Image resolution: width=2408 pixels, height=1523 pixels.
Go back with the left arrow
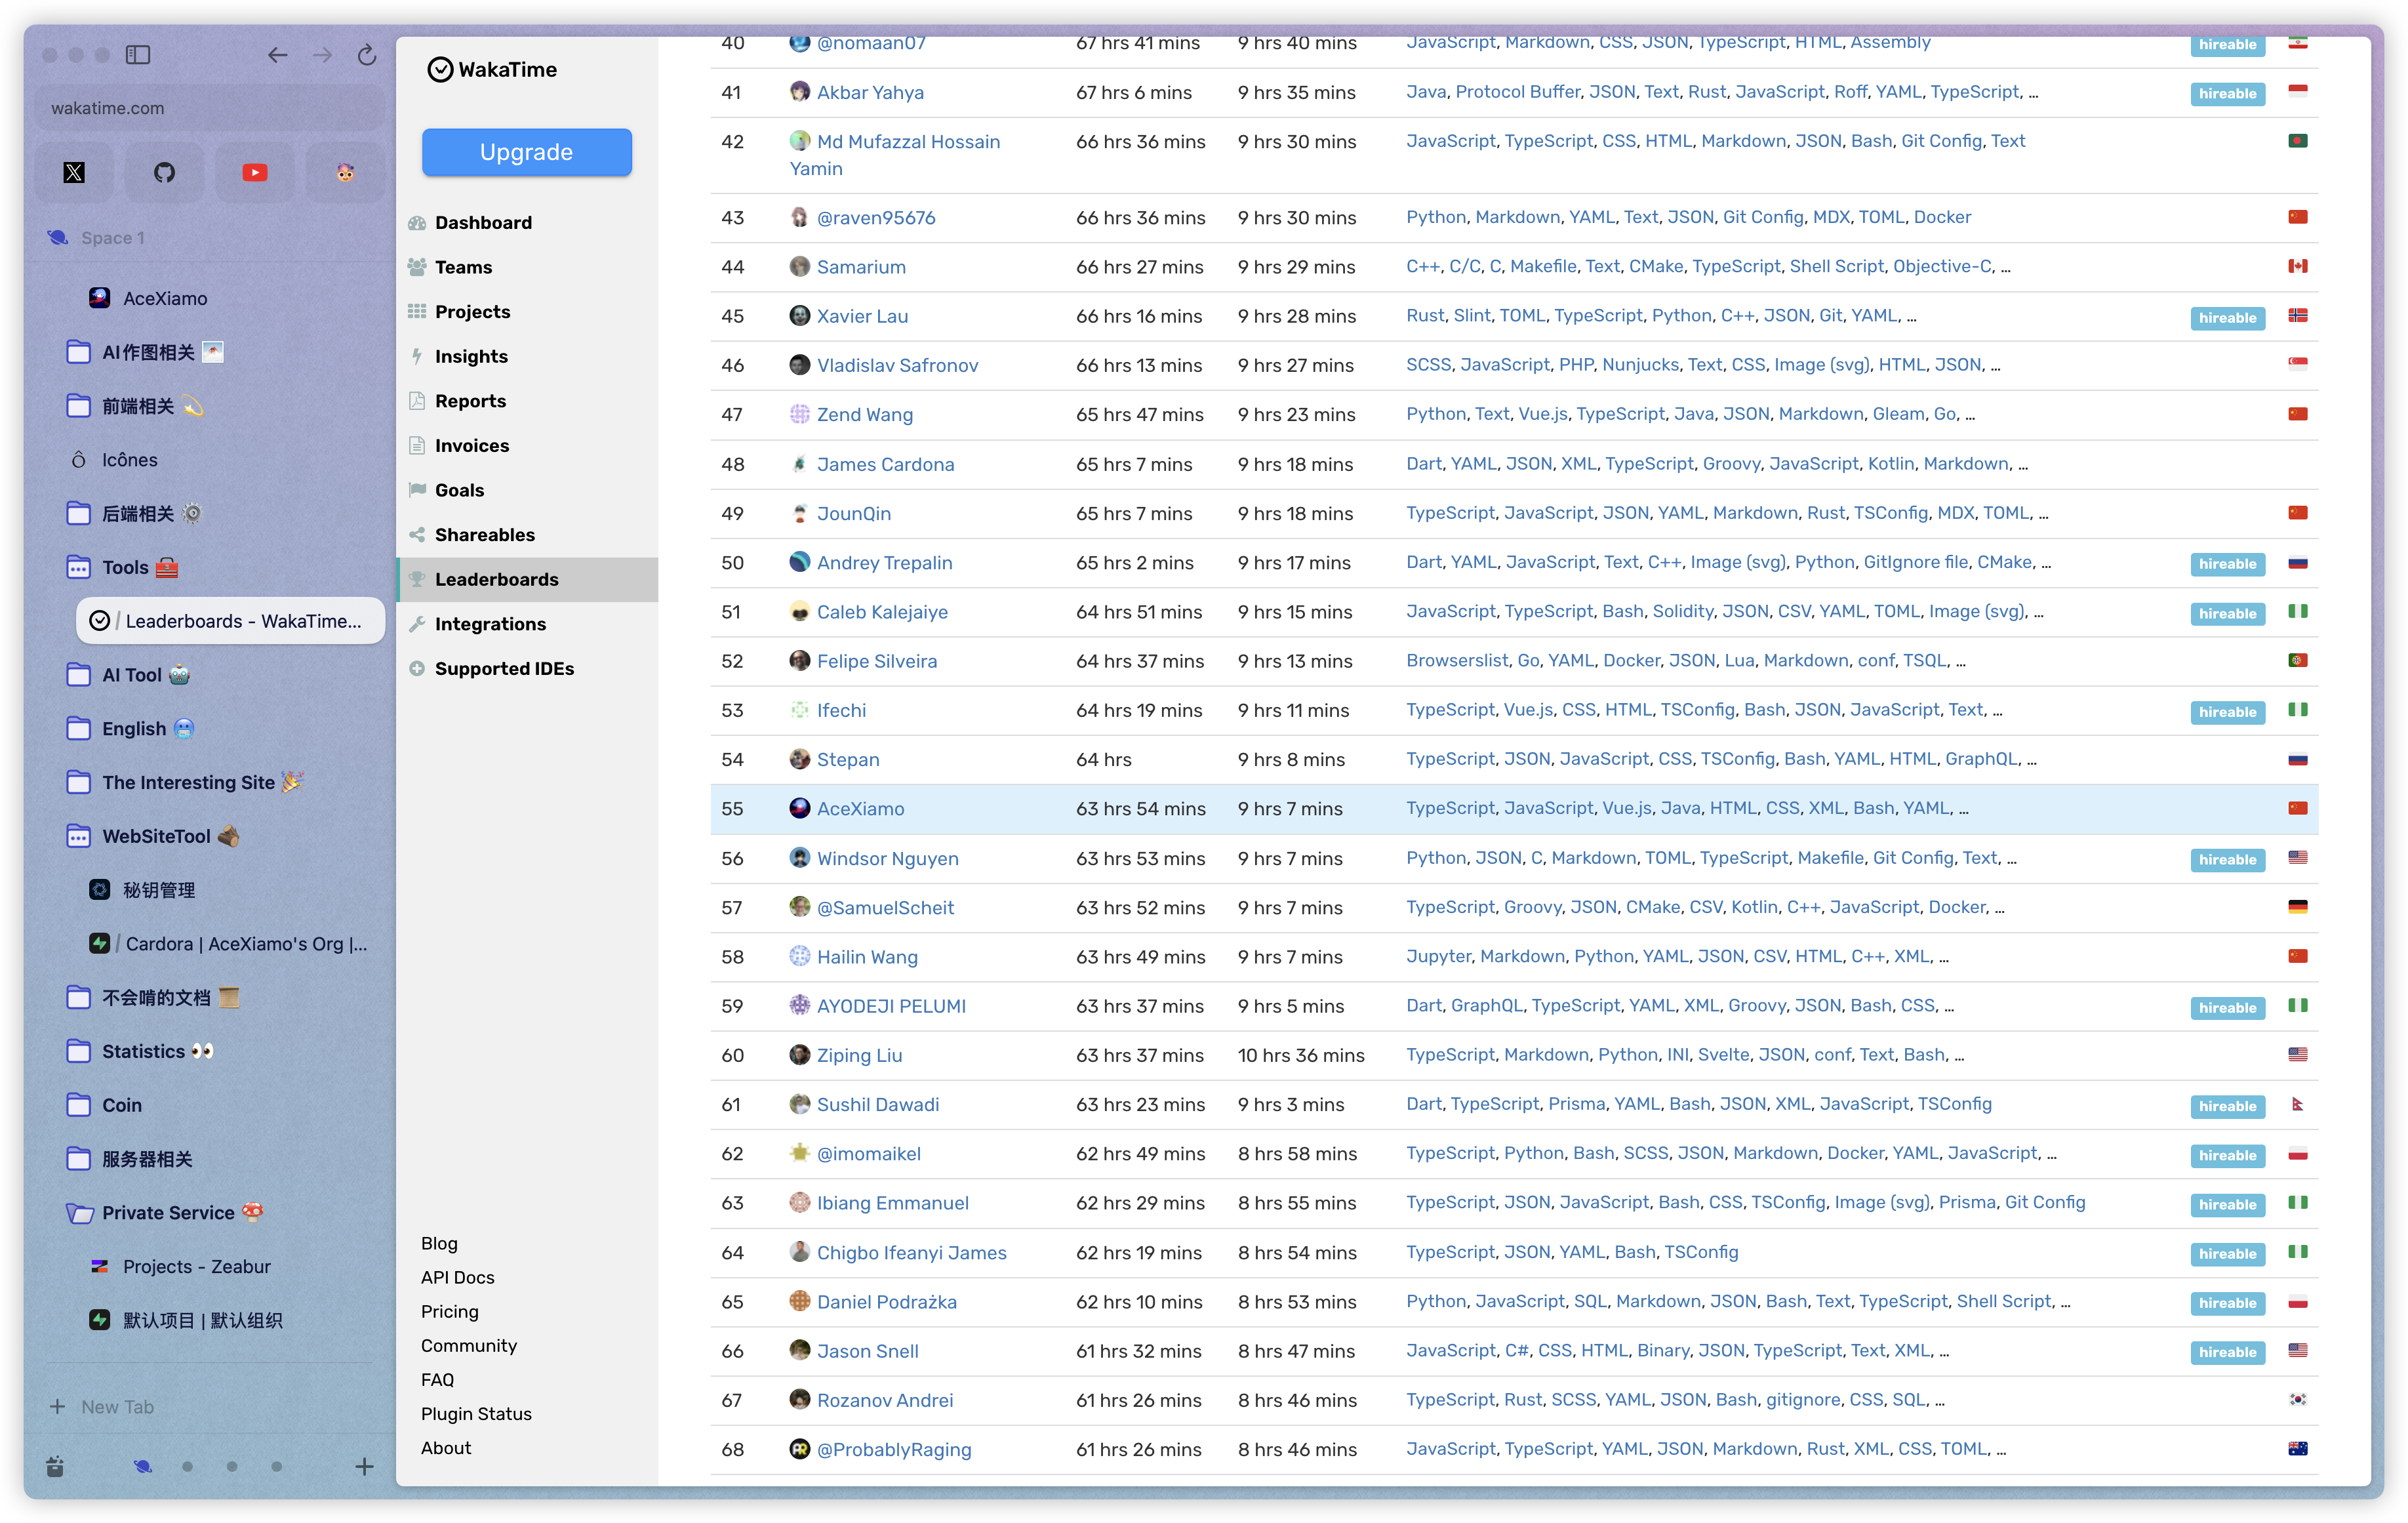click(x=277, y=55)
